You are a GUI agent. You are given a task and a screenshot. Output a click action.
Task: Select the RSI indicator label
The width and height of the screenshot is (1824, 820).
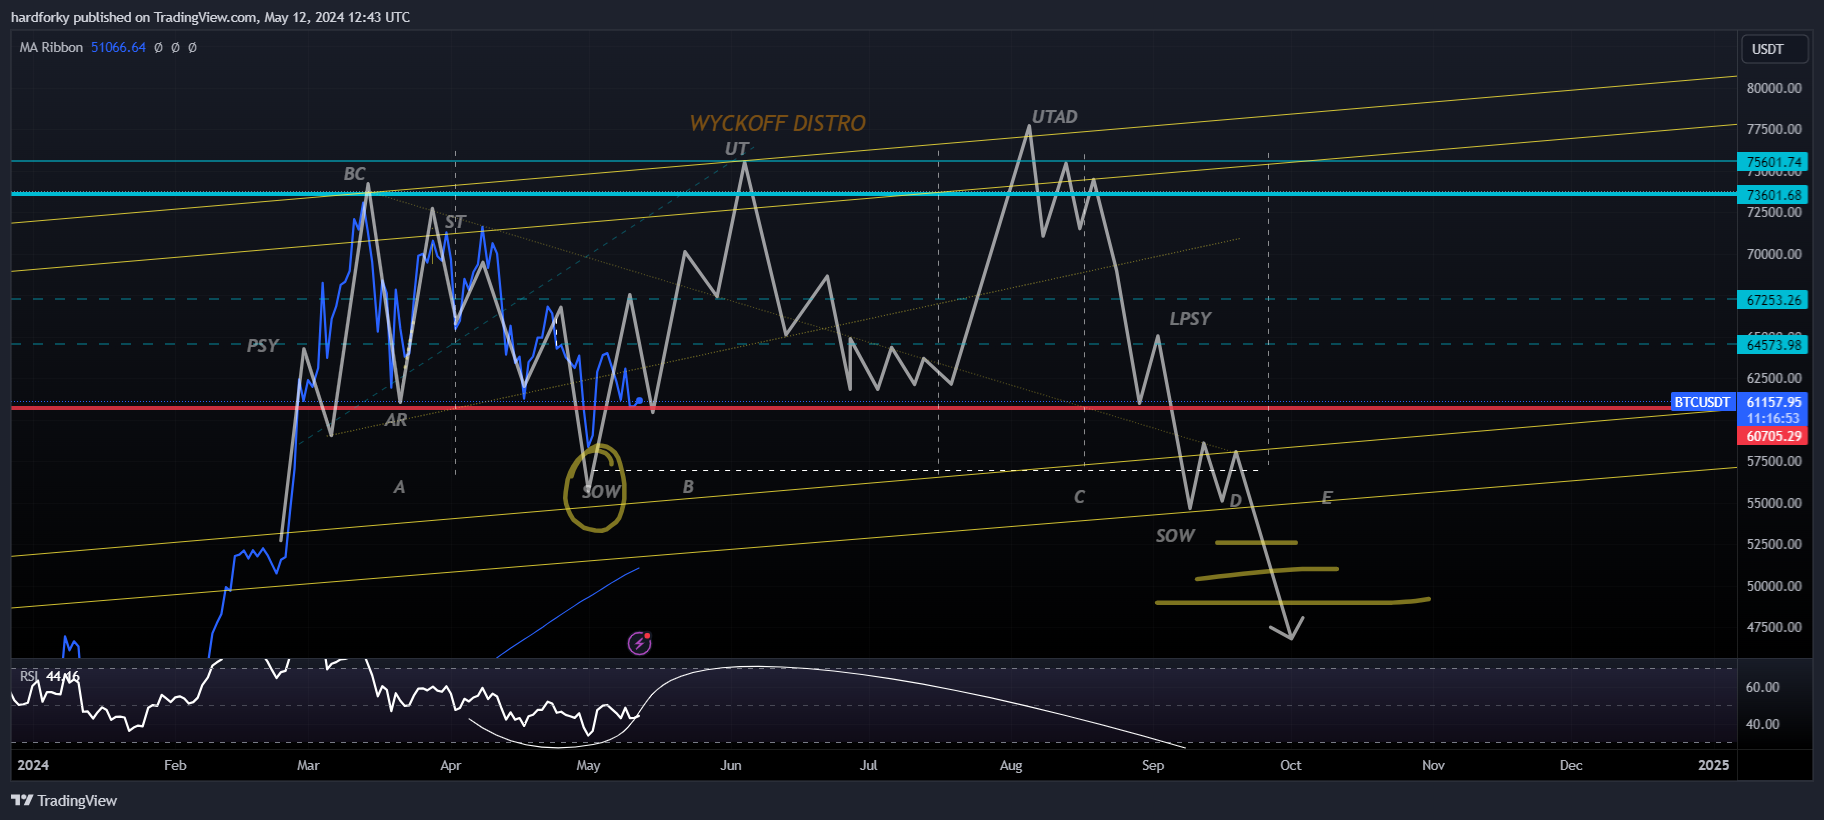point(29,676)
